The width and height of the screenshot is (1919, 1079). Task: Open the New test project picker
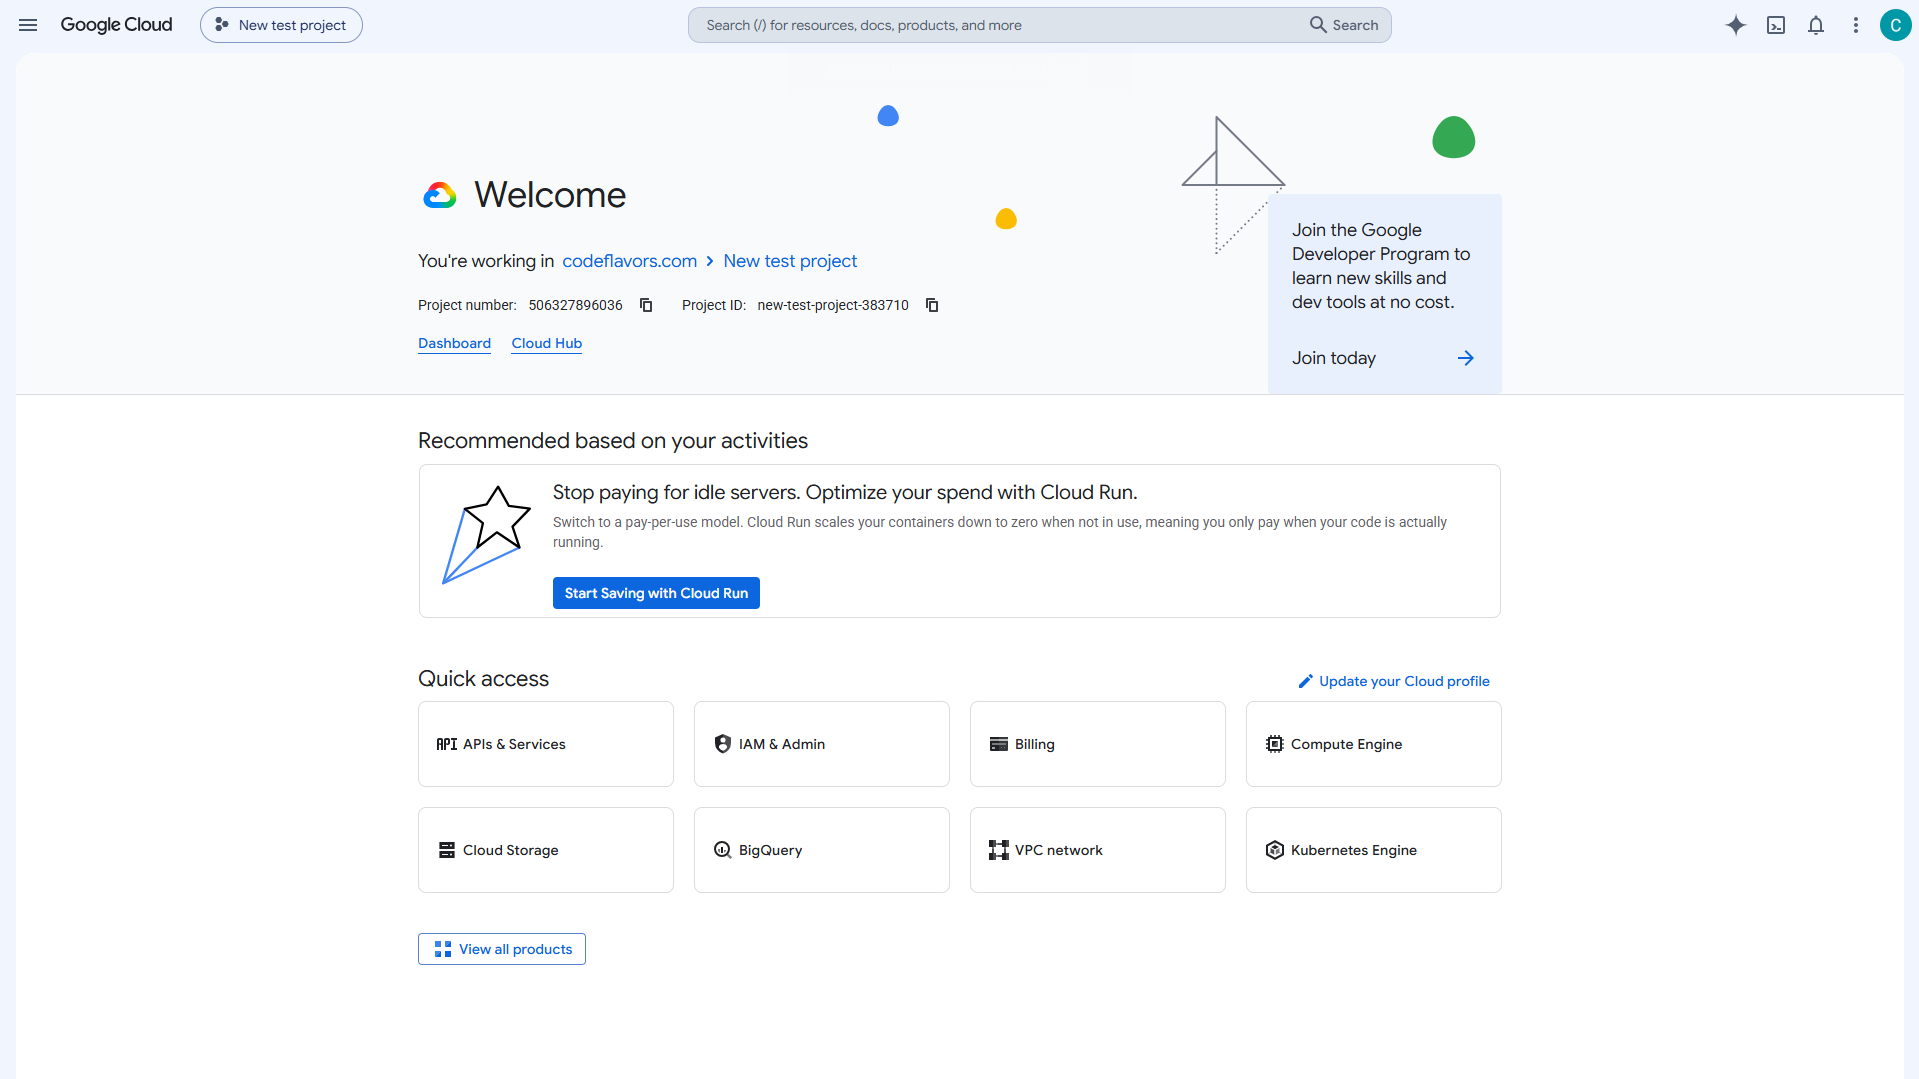[x=281, y=25]
